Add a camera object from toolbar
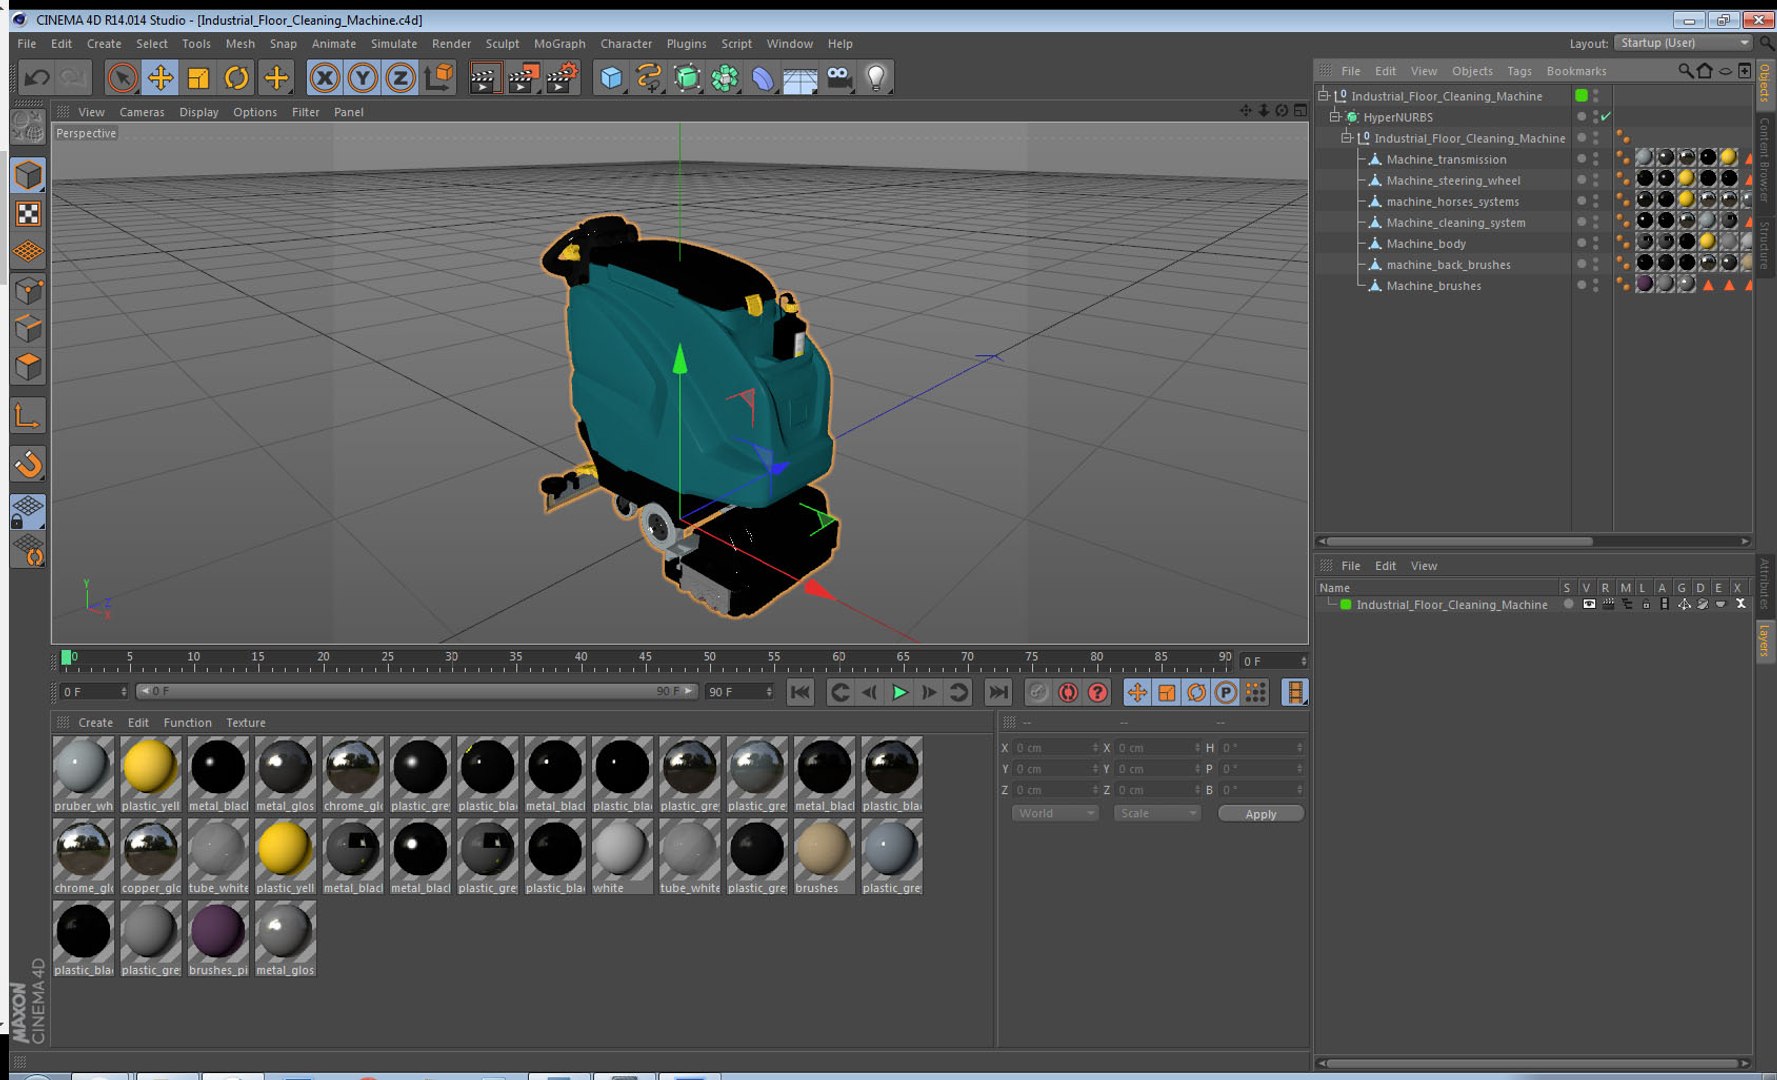Image resolution: width=1777 pixels, height=1080 pixels. pos(838,78)
